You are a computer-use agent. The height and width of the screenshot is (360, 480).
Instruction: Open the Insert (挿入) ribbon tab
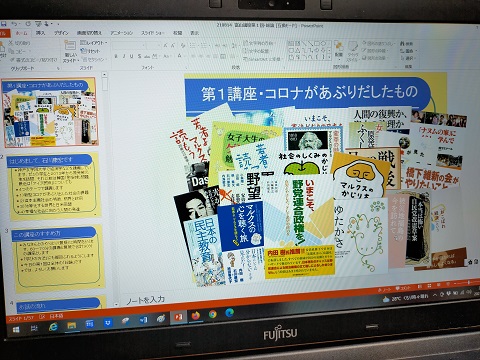click(40, 33)
